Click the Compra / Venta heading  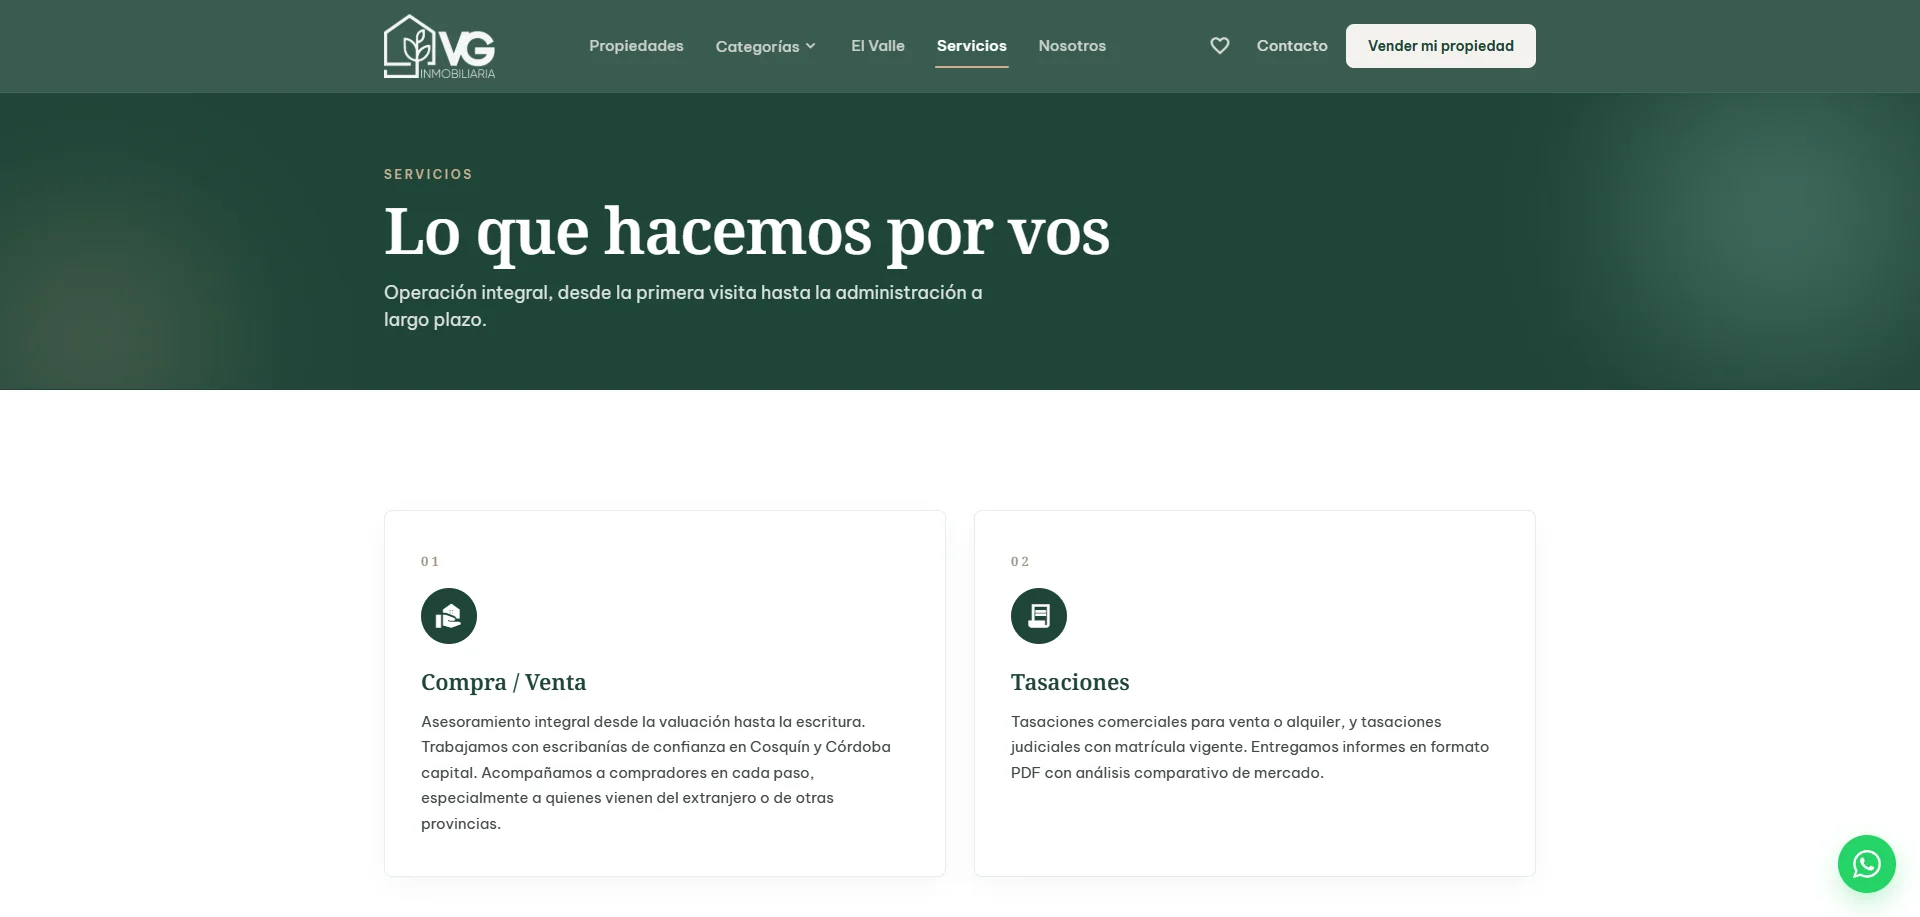point(504,682)
